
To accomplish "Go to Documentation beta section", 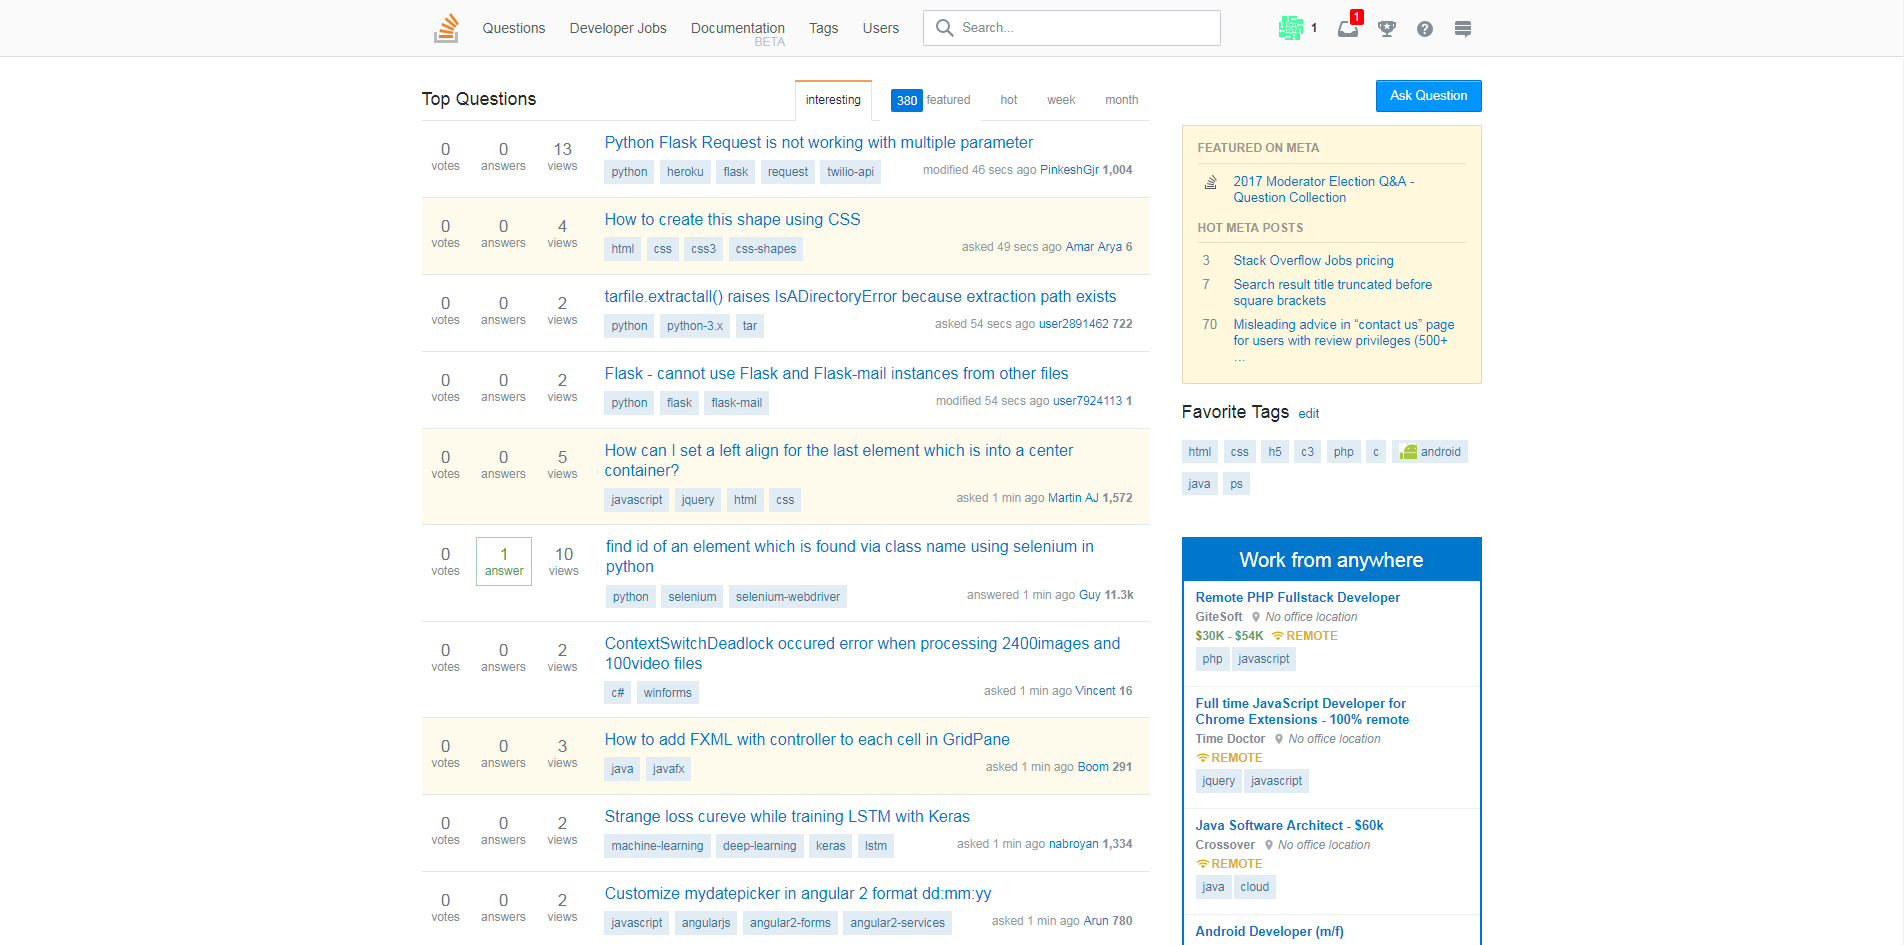I will pyautogui.click(x=737, y=28).
